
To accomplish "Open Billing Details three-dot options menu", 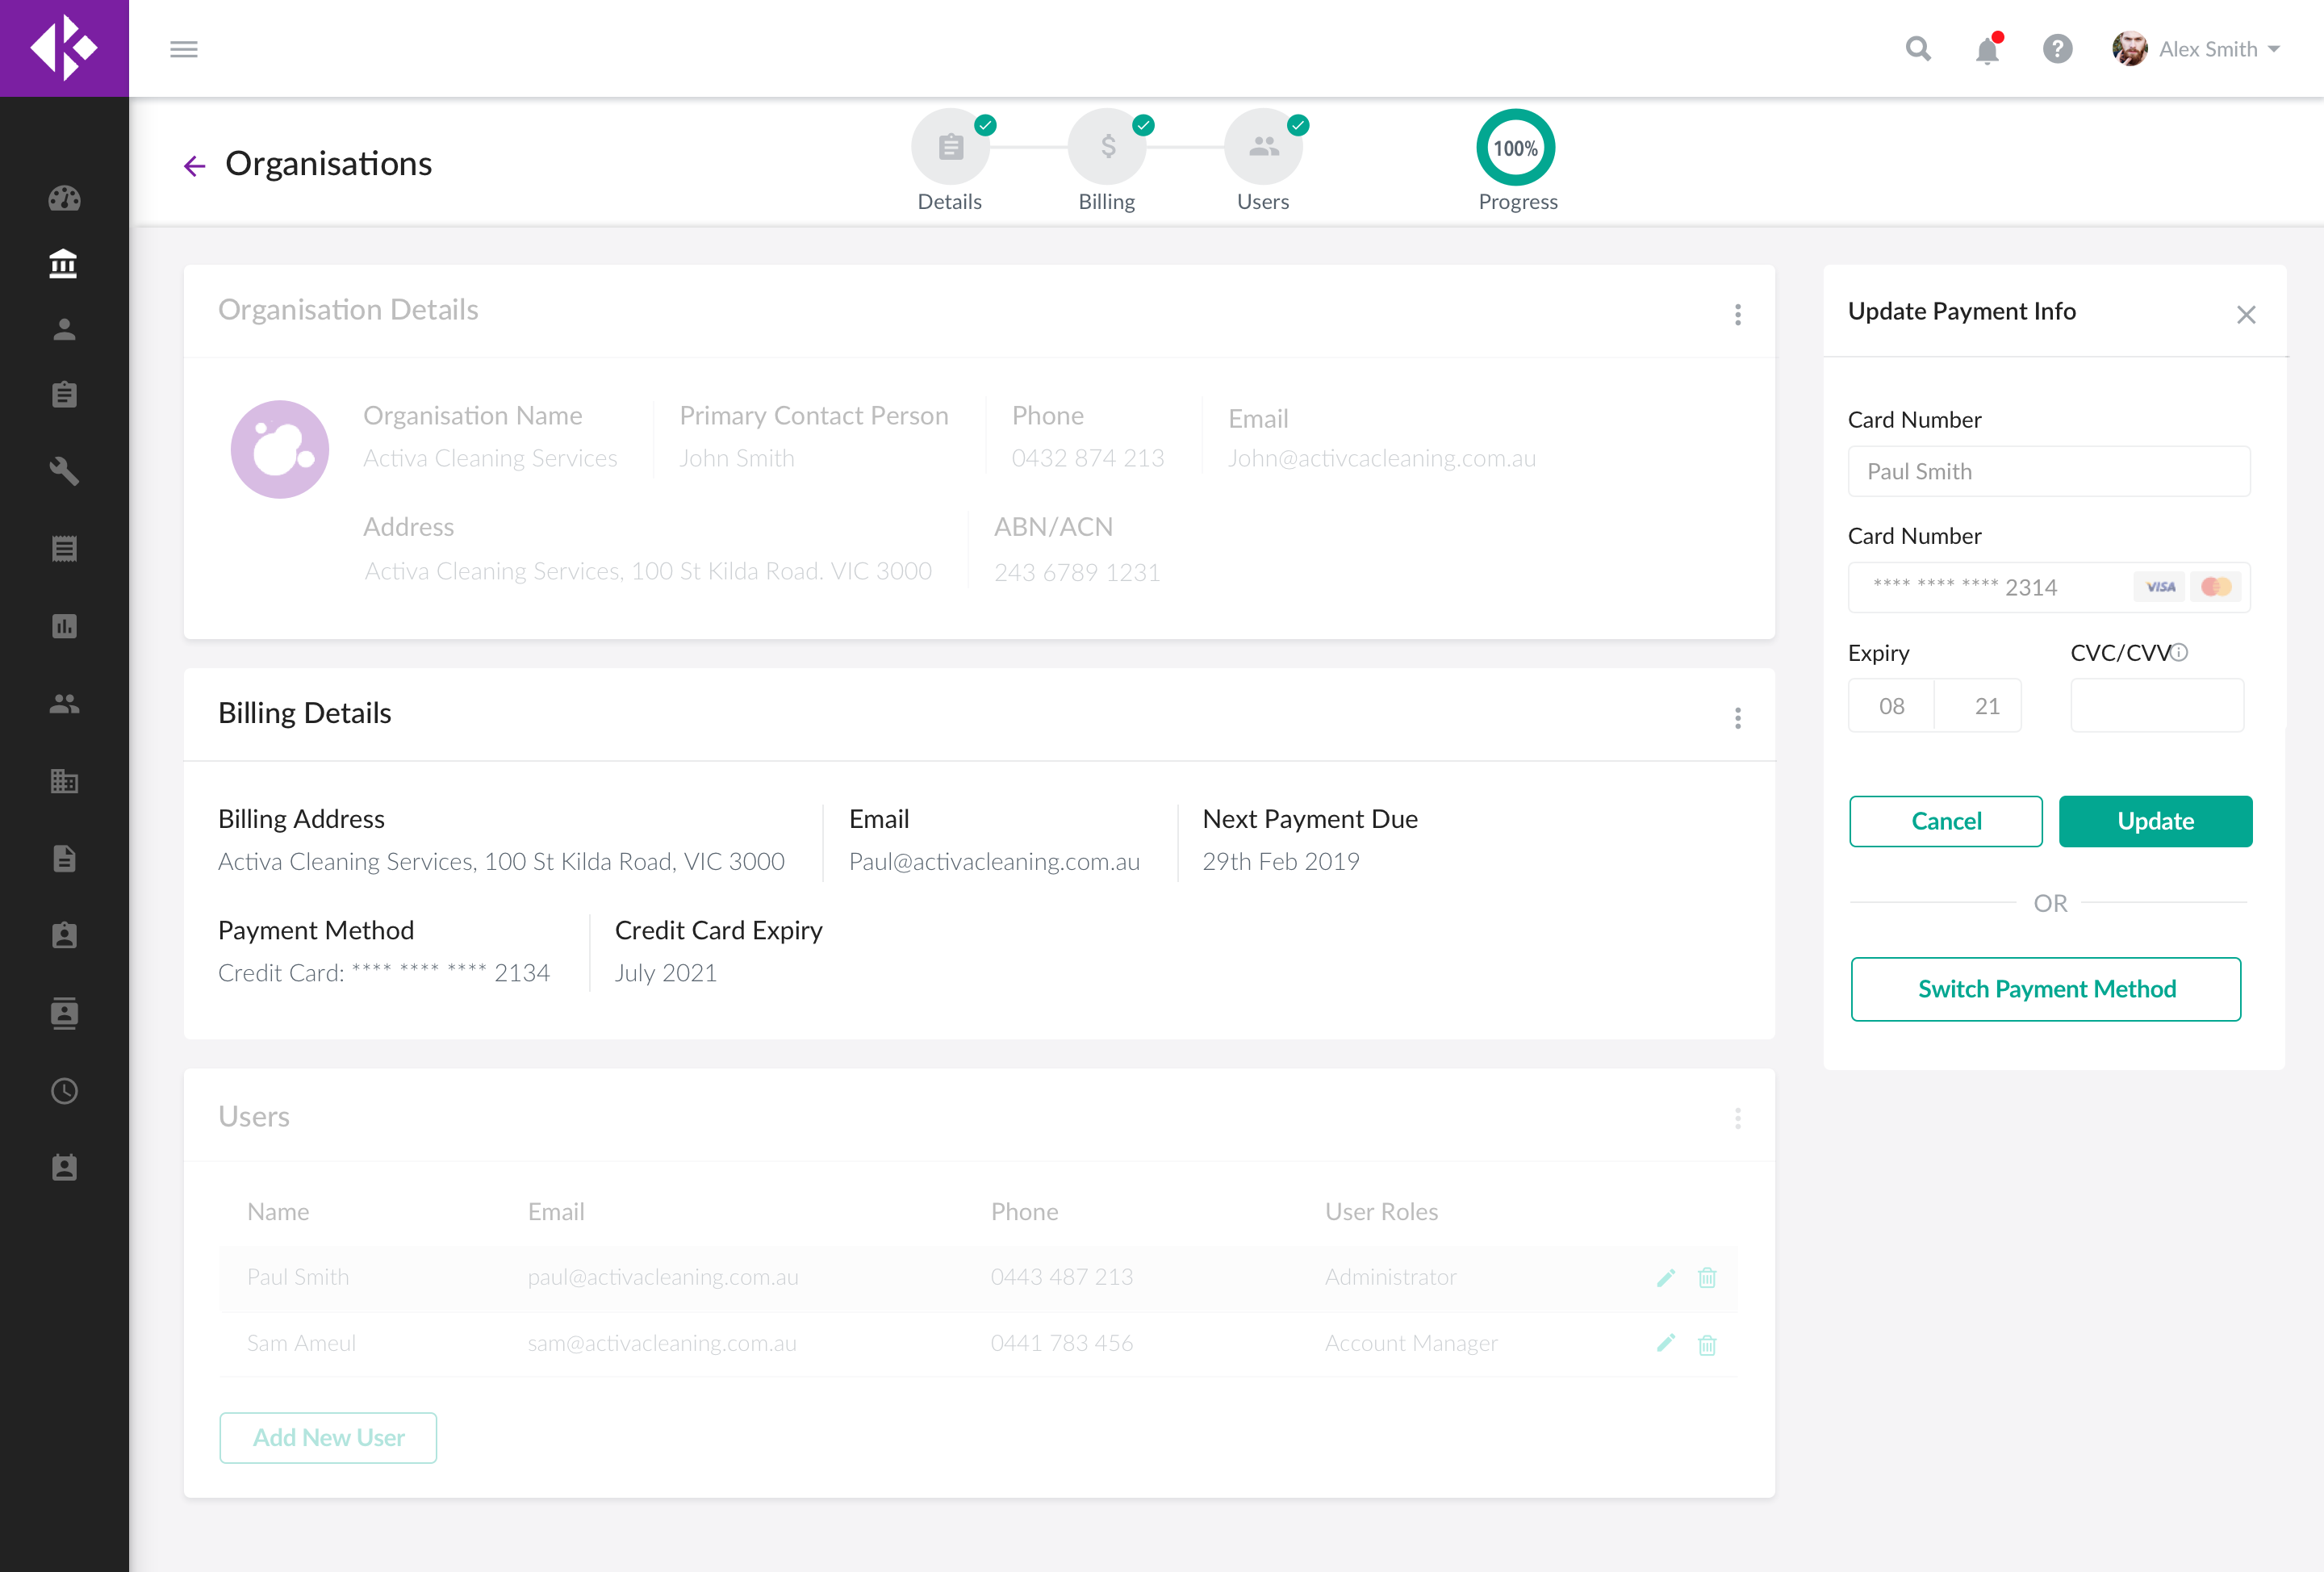I will 1738,718.
